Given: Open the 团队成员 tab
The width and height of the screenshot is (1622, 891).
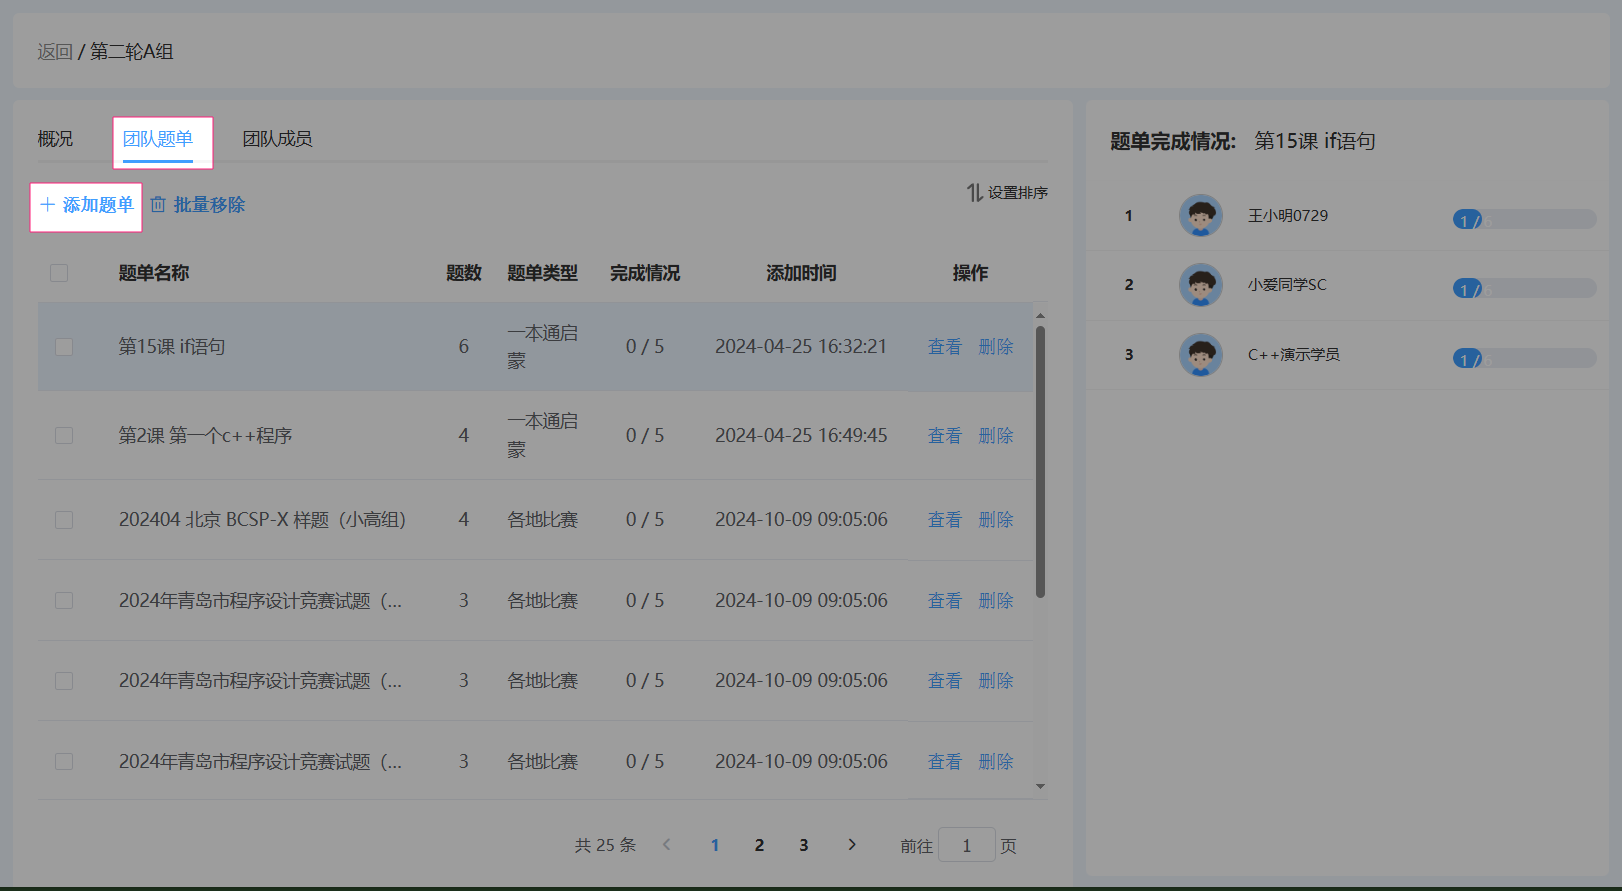Looking at the screenshot, I should click(x=277, y=139).
